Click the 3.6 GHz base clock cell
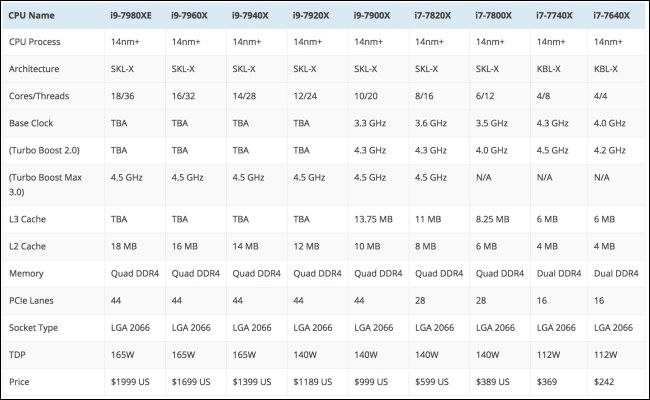Viewport: 650px width, 400px height. [431, 123]
